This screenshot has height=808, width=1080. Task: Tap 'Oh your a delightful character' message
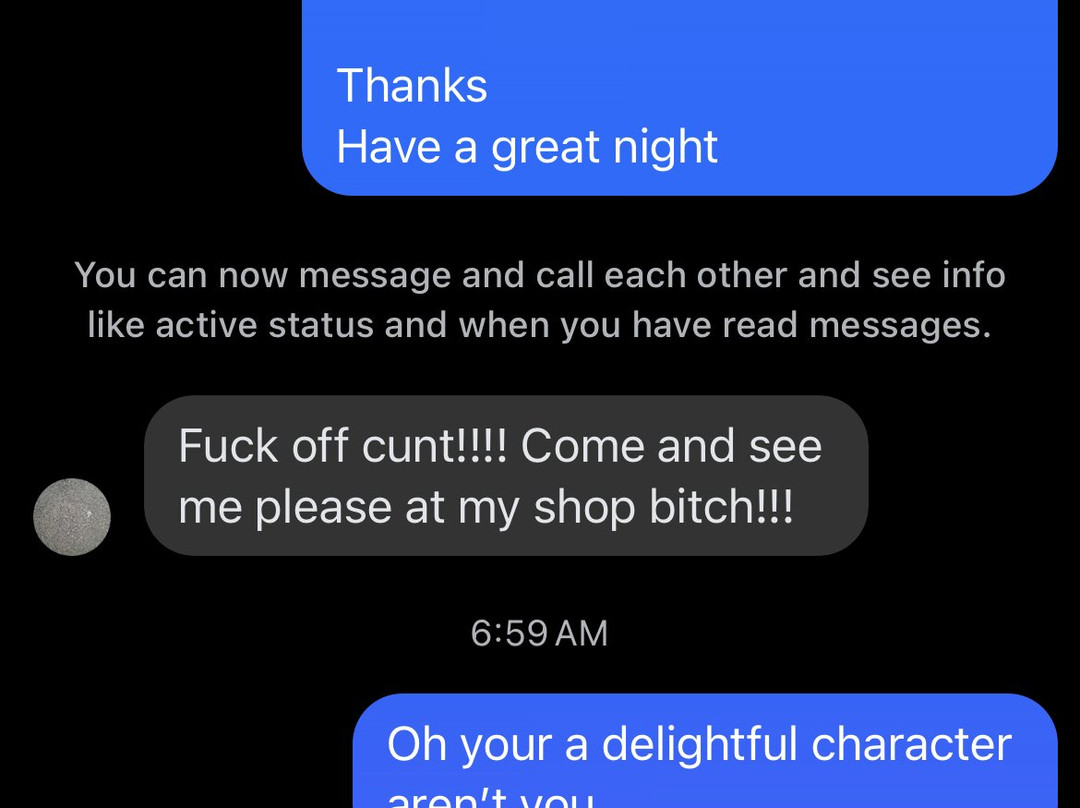(x=699, y=744)
